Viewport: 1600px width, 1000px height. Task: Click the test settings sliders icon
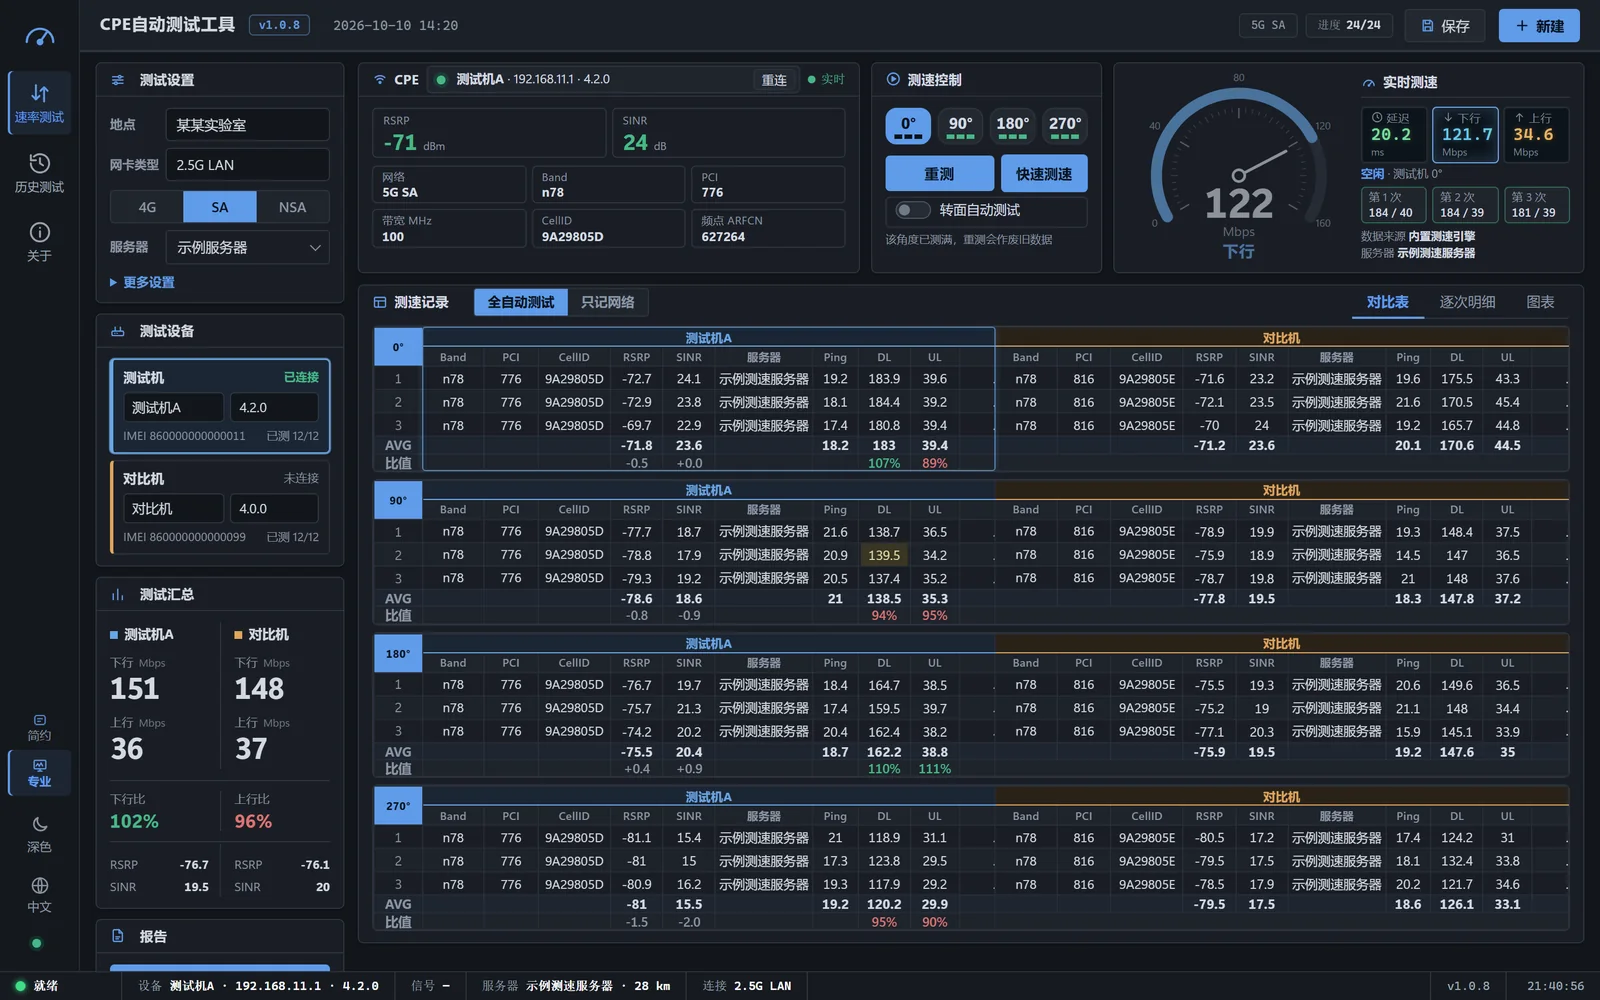coord(118,80)
